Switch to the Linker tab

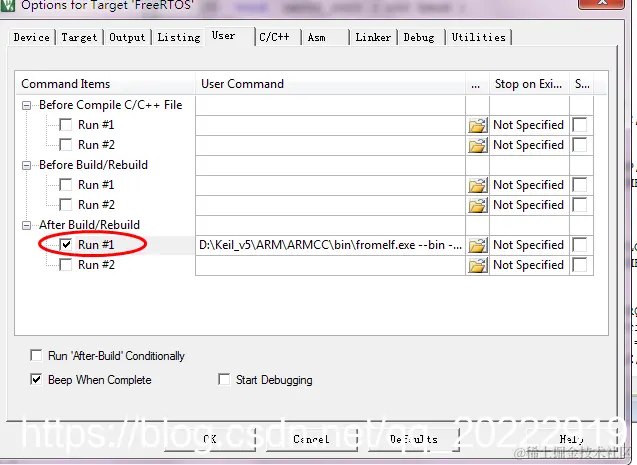click(373, 37)
